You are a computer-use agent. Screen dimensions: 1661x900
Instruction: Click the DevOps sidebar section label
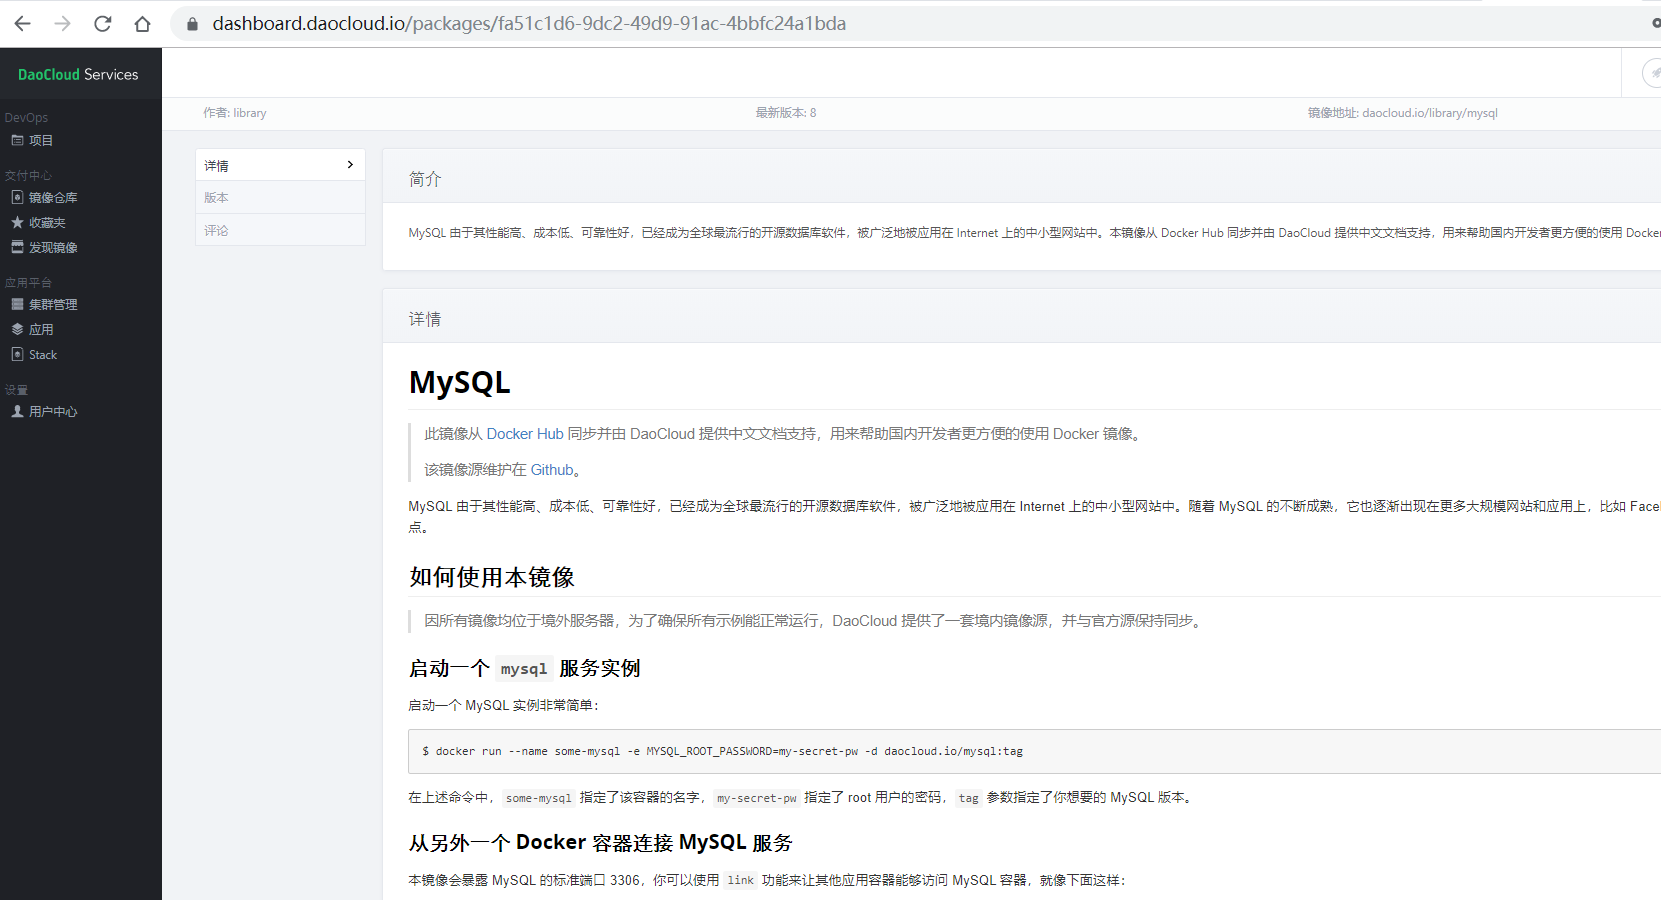(26, 118)
